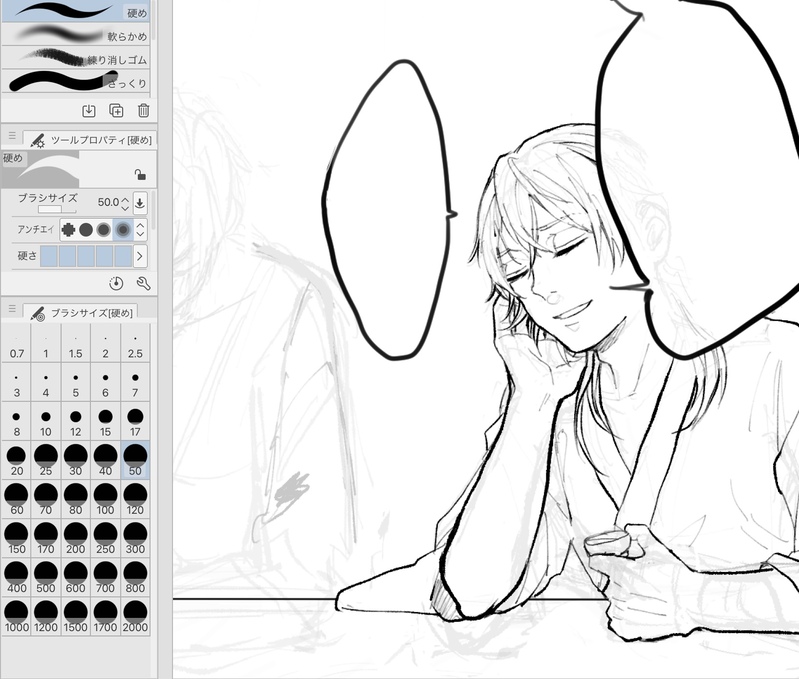Select the ざっくり rough brush

pos(76,81)
